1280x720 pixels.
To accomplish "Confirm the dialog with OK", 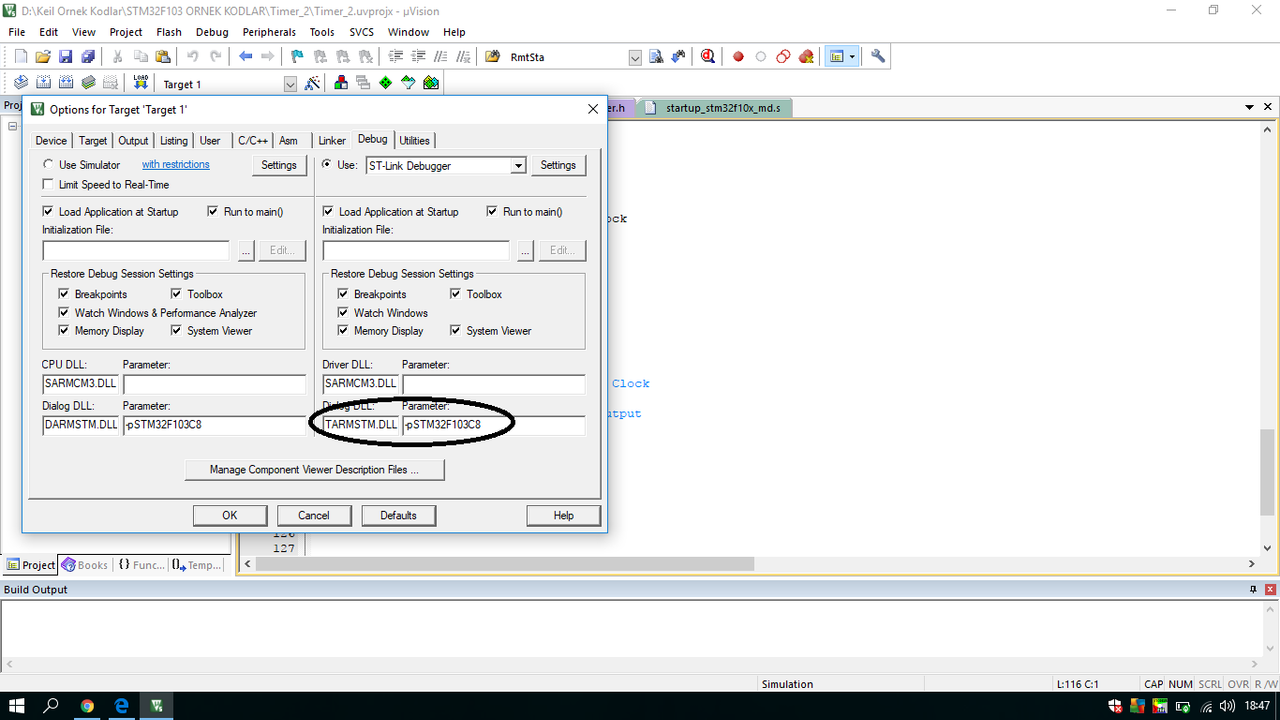I will click(230, 515).
